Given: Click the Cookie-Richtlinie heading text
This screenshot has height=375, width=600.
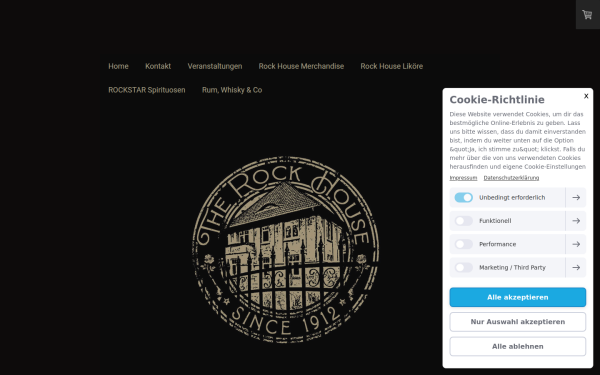Looking at the screenshot, I should point(497,99).
